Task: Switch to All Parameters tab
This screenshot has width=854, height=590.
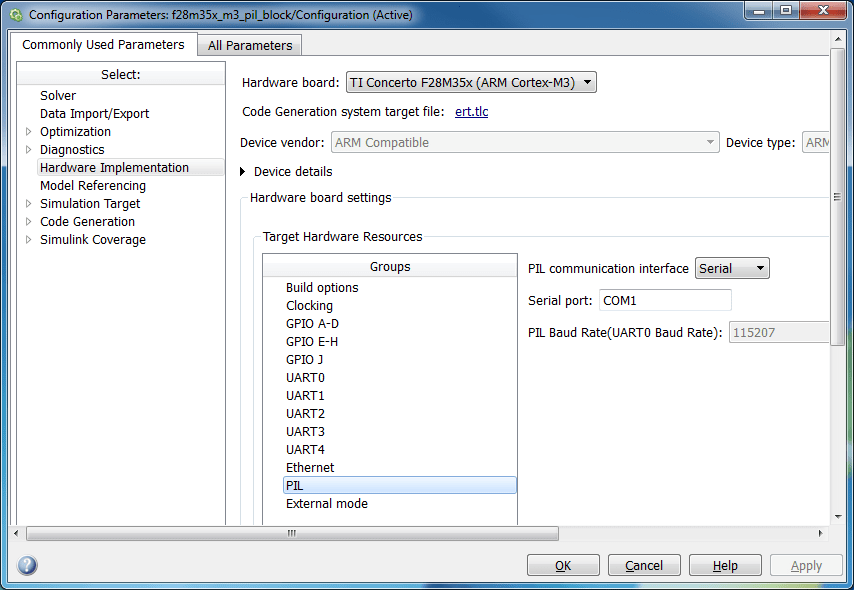Action: tap(250, 45)
